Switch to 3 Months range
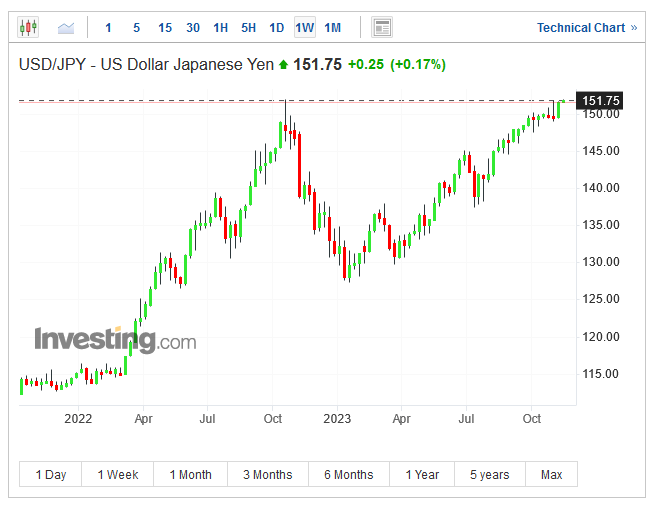This screenshot has height=505, width=656. coord(267,474)
